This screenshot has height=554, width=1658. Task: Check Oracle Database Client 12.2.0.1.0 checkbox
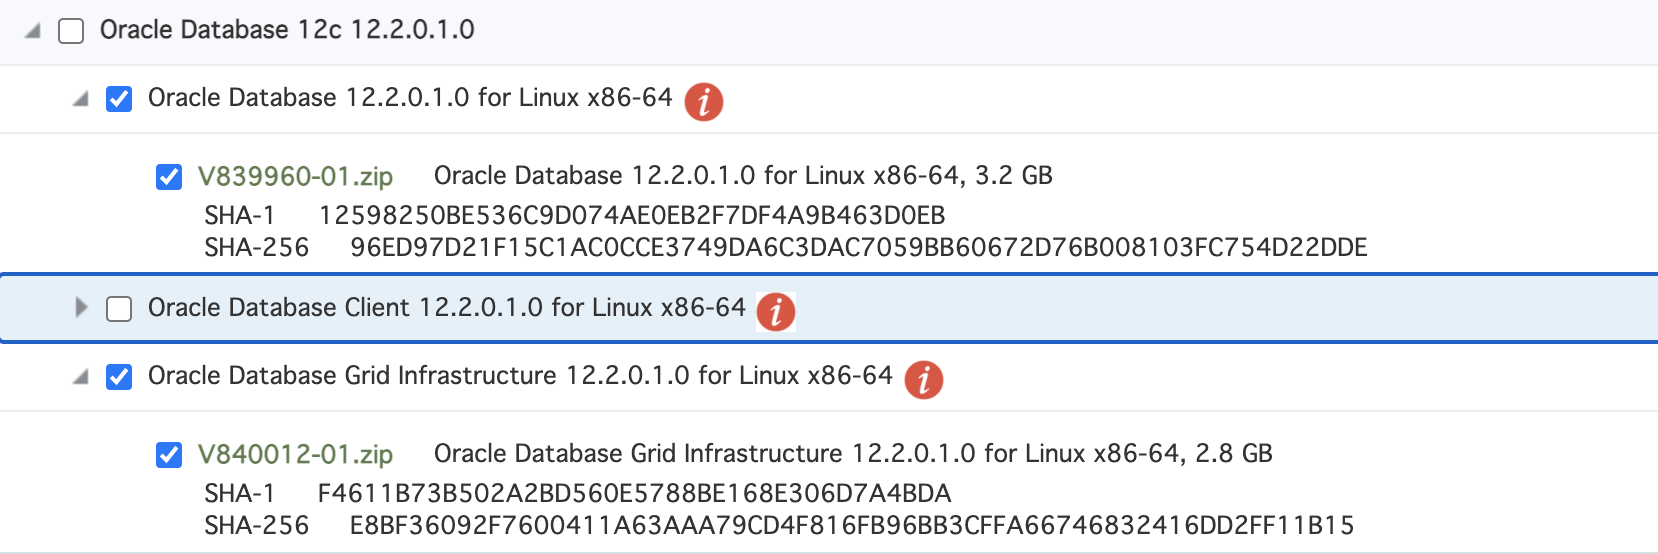coord(119,309)
